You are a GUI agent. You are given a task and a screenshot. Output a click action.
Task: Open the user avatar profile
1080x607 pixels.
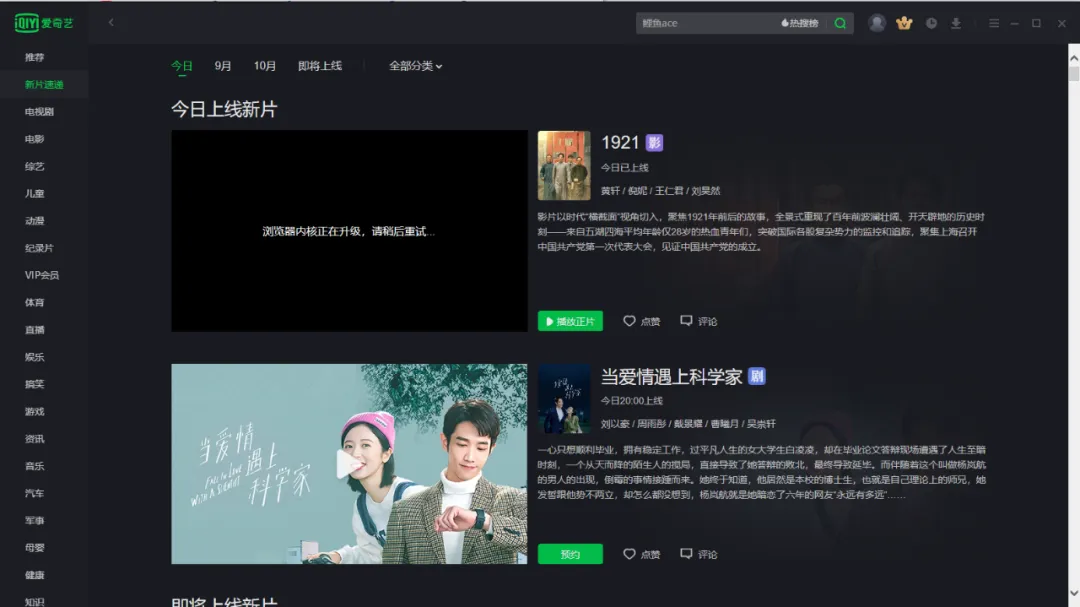[x=877, y=23]
